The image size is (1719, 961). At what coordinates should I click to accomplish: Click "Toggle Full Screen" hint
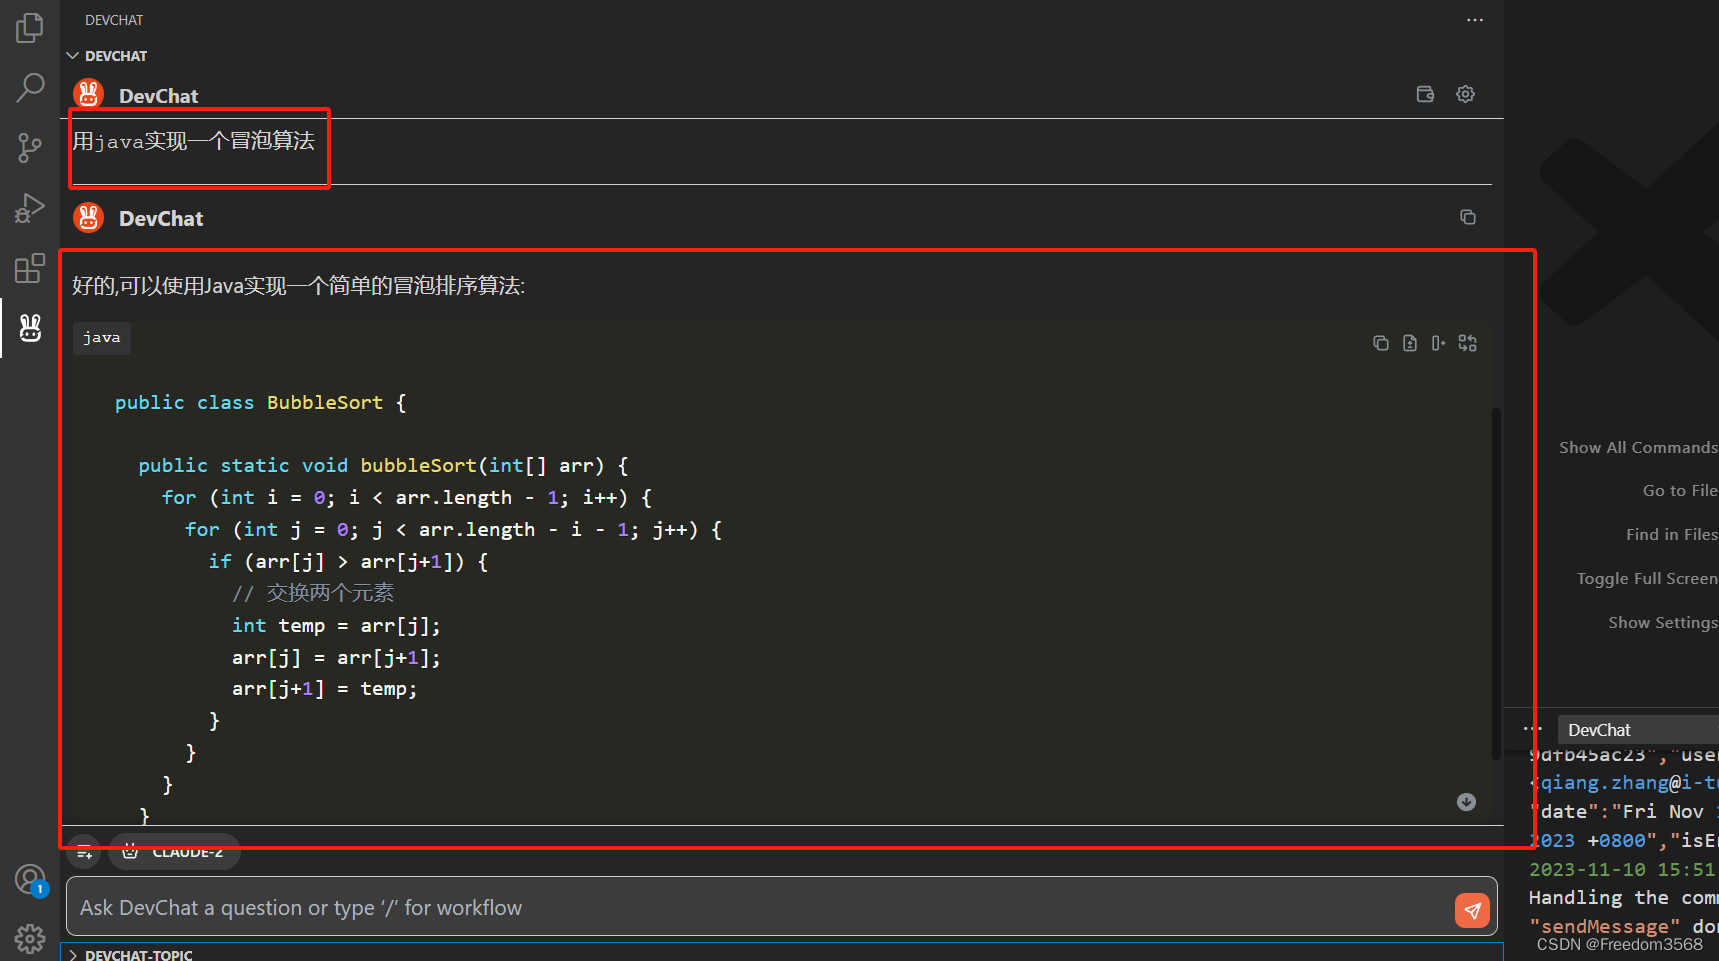[x=1647, y=579]
